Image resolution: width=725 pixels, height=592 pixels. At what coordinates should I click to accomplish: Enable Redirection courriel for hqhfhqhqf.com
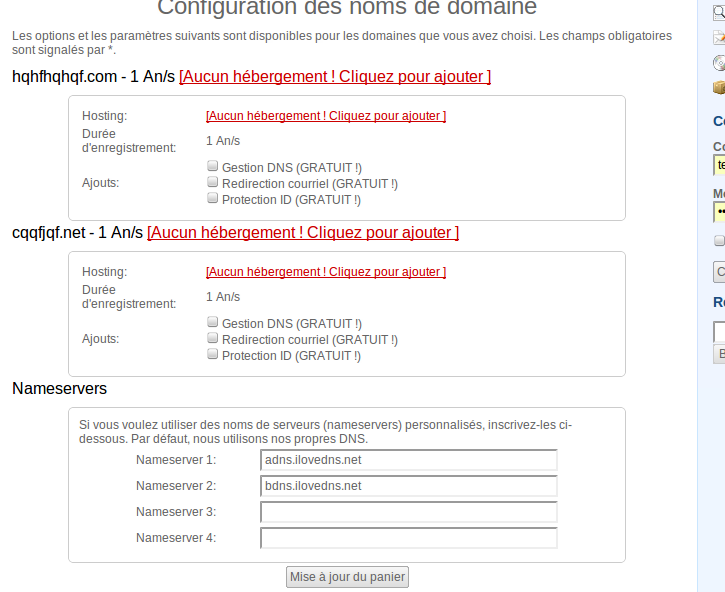coord(212,183)
